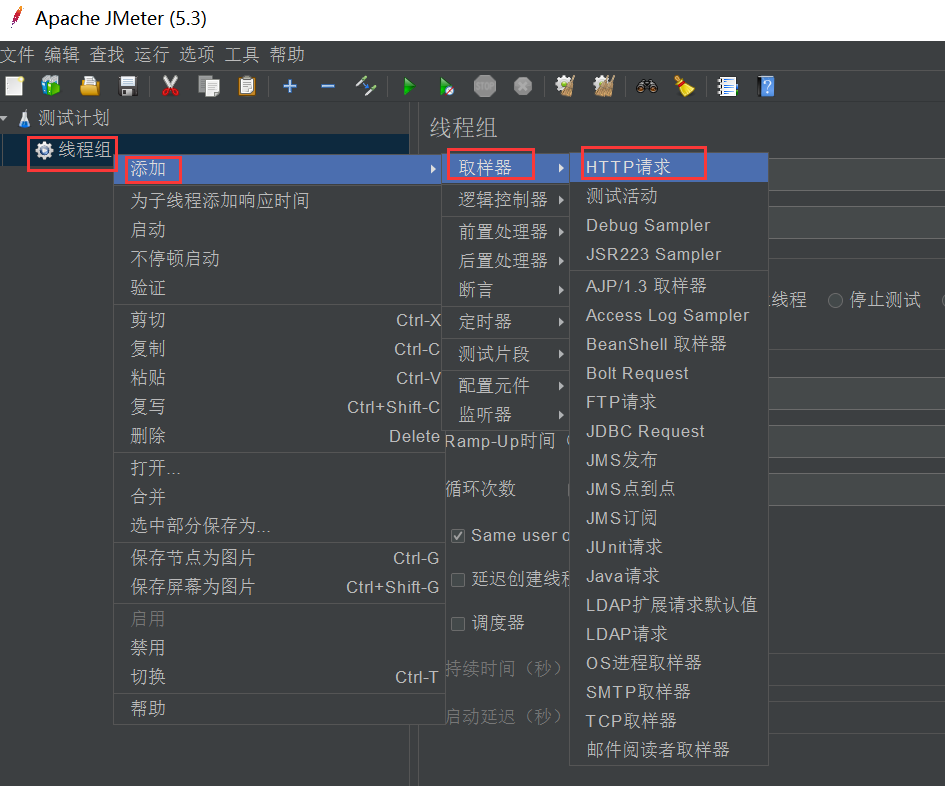Enable the Same user on each iteration checkbox

[x=457, y=535]
